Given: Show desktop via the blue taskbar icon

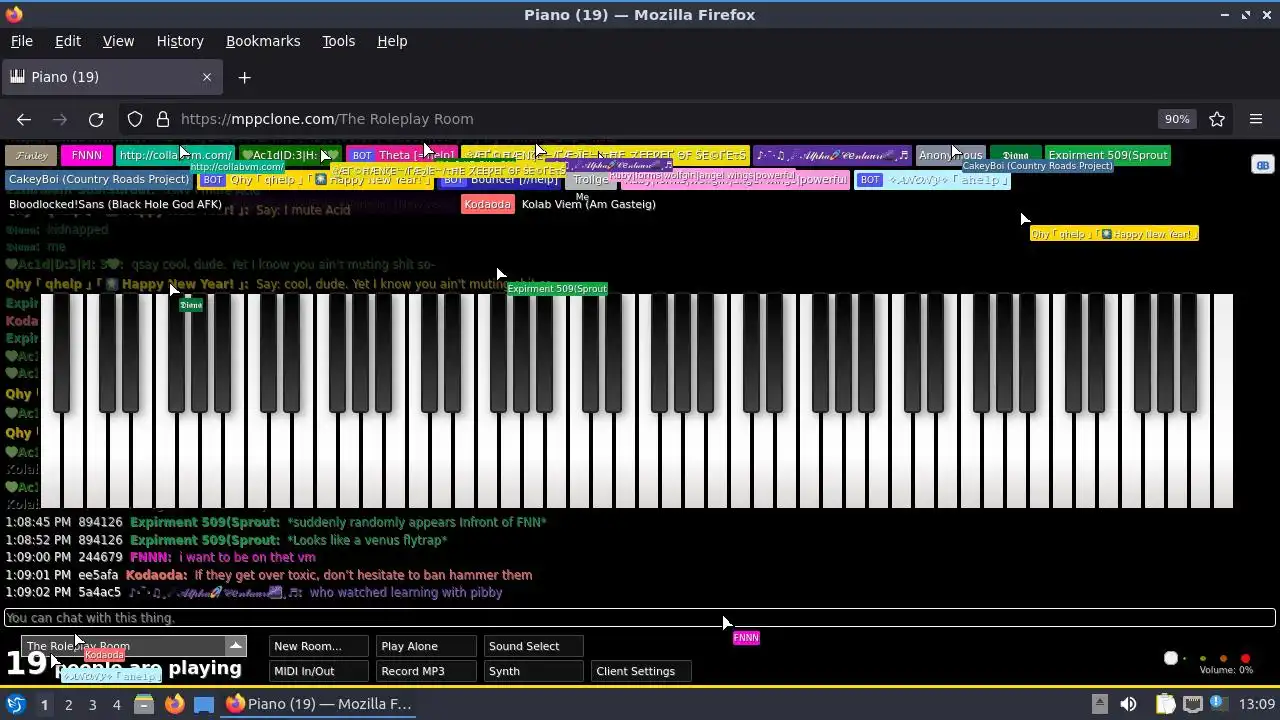Looking at the screenshot, I should tap(204, 704).
